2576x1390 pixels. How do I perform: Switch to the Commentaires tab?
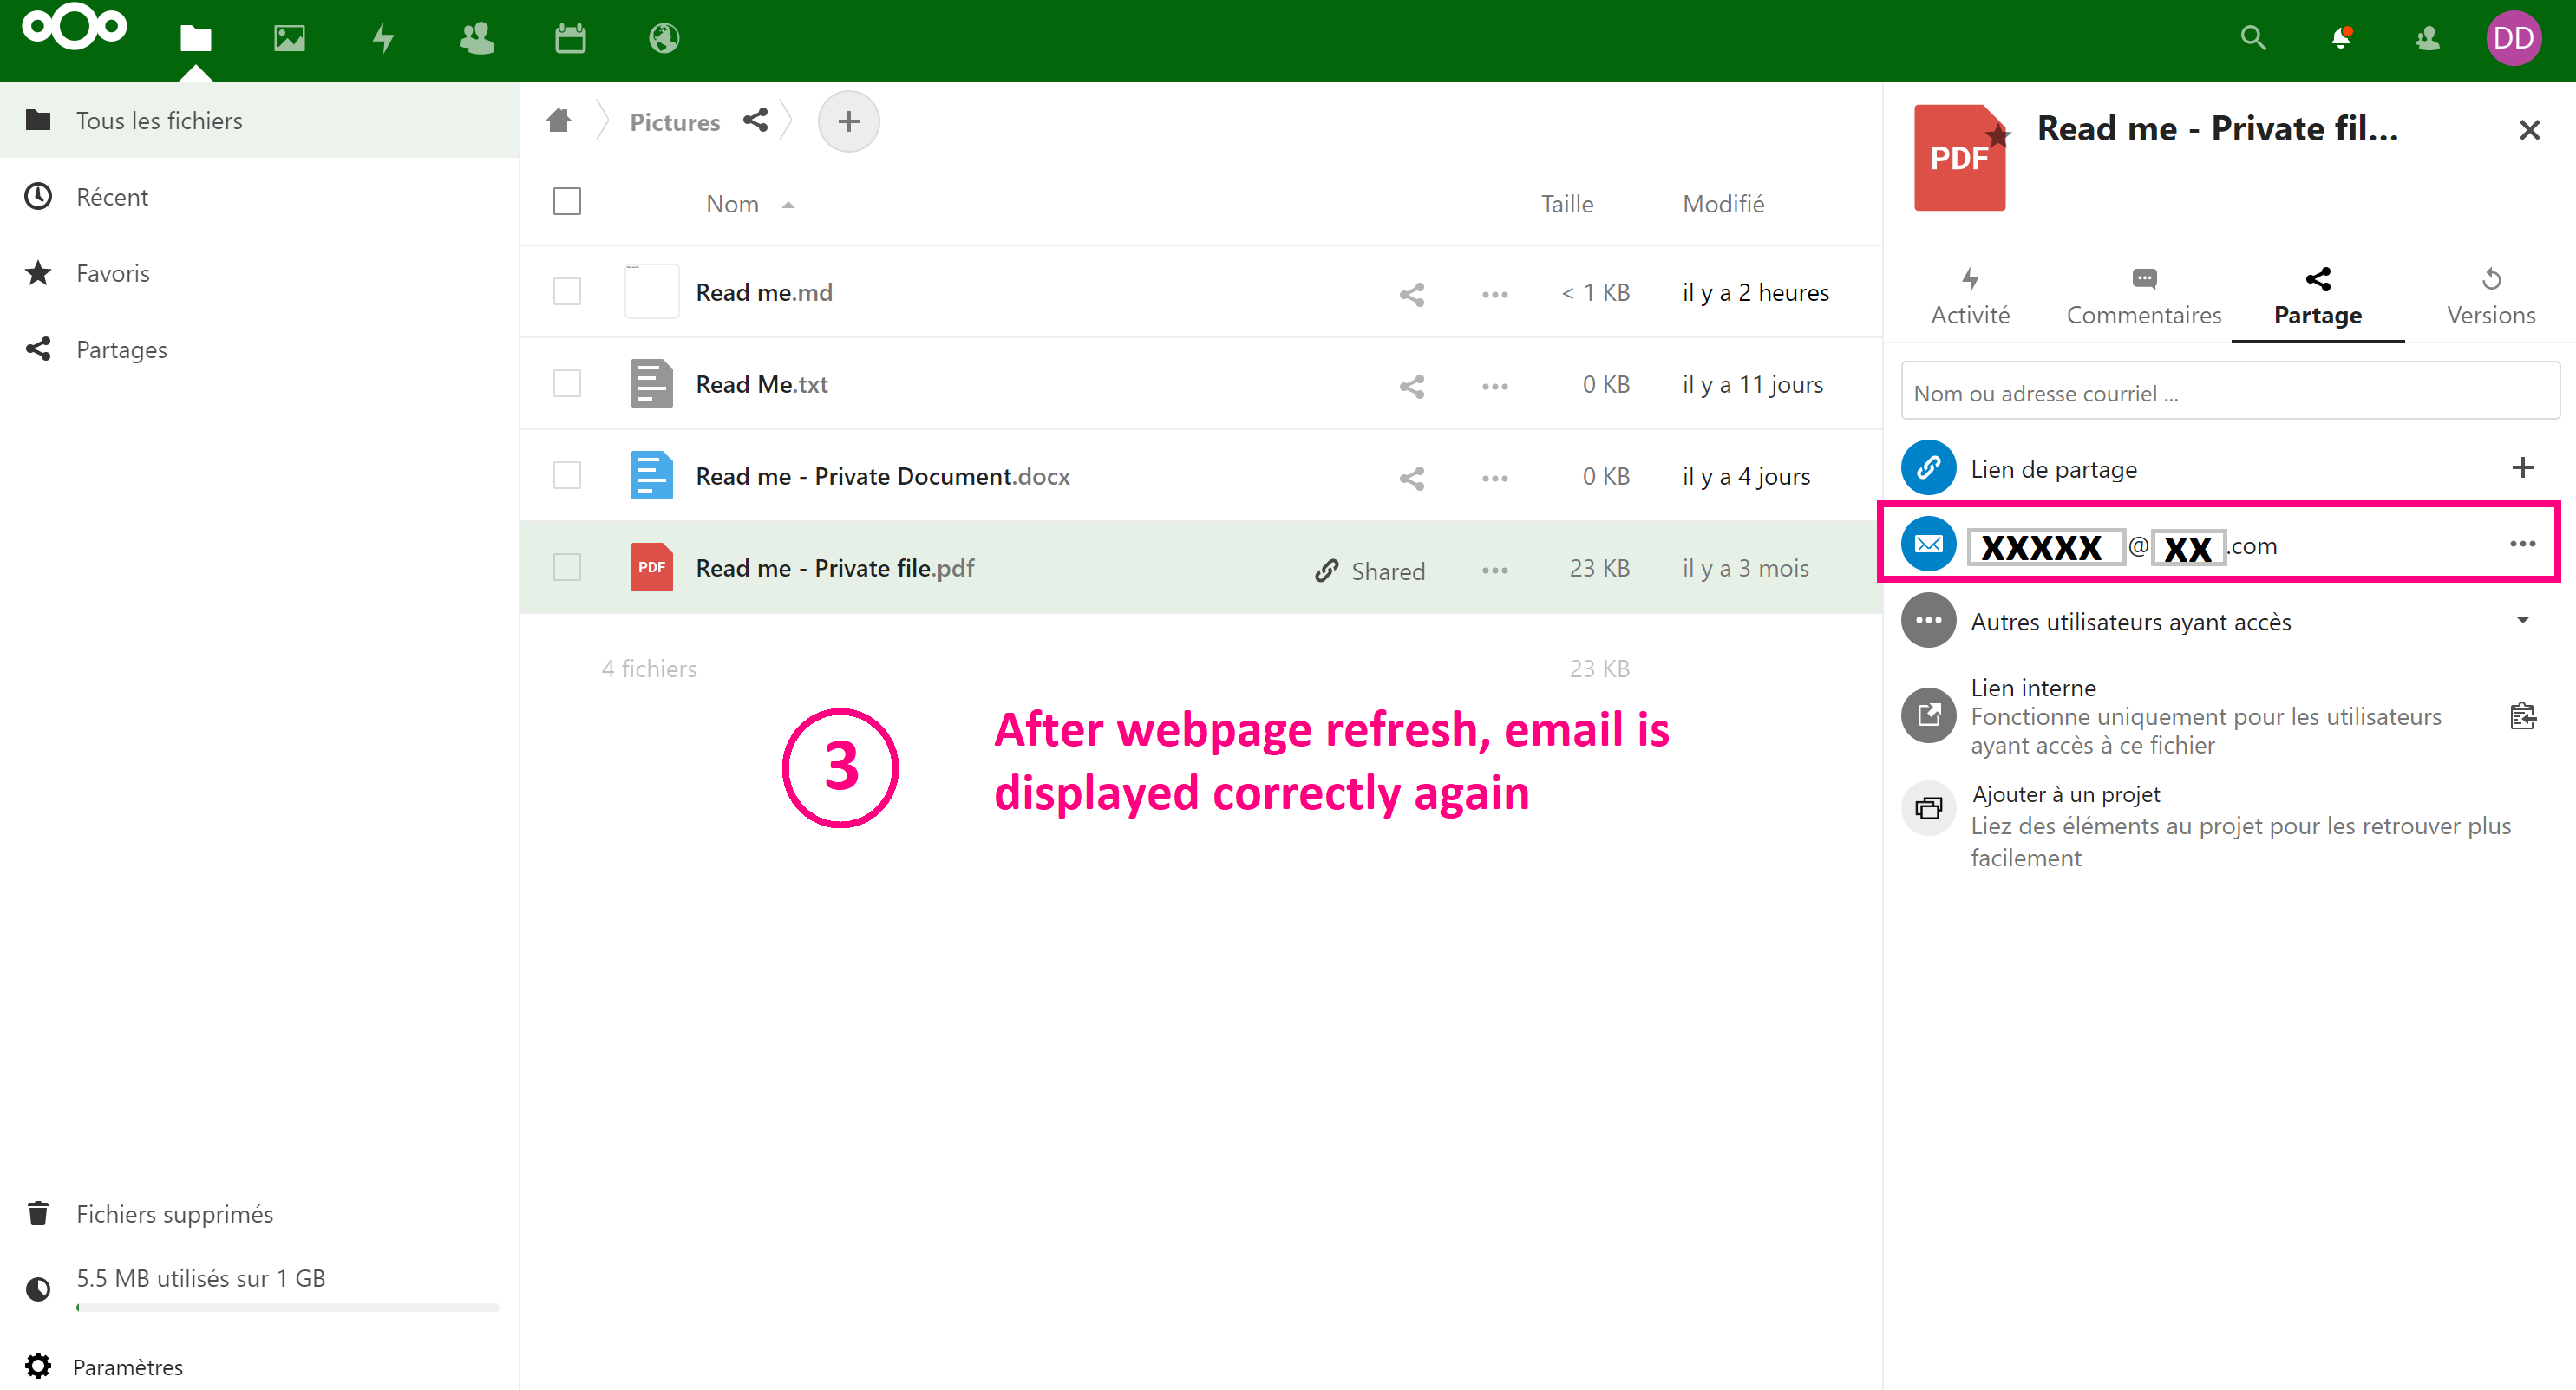click(x=2143, y=297)
